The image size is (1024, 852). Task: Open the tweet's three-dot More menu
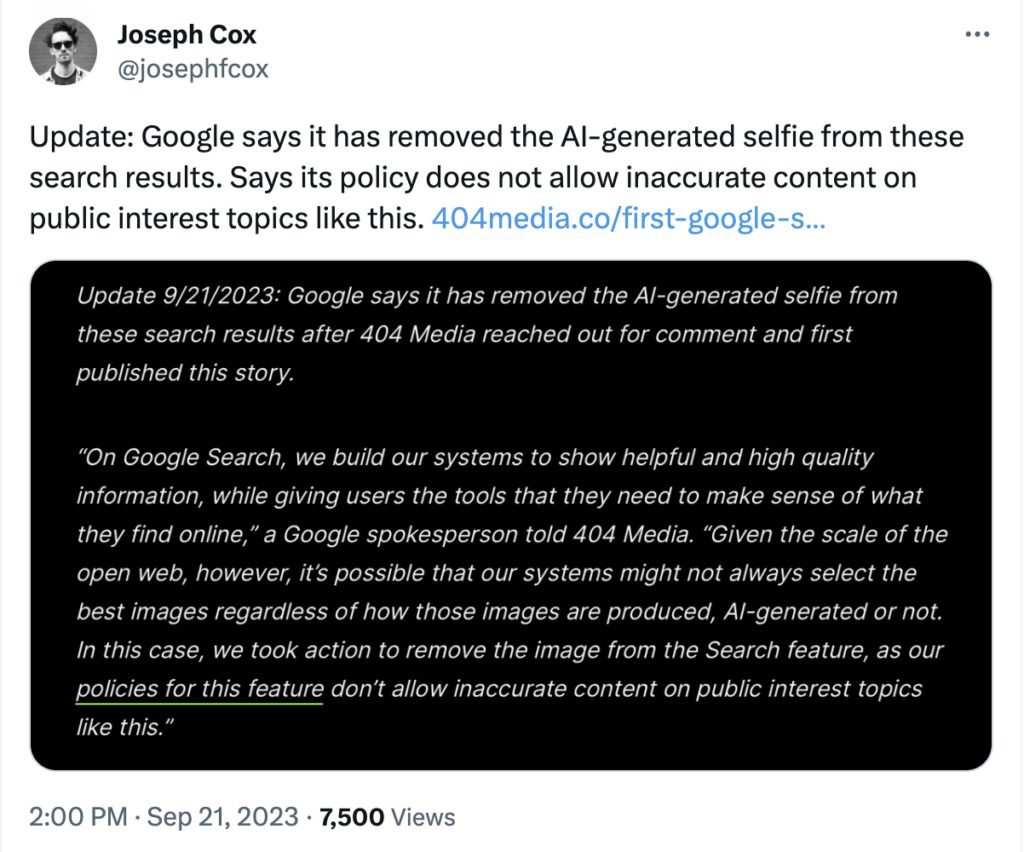977,35
